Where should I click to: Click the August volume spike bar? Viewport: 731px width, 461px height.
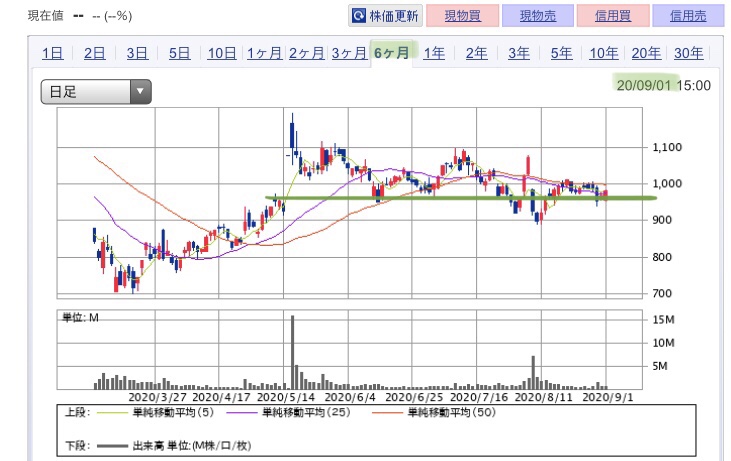pyautogui.click(x=533, y=373)
